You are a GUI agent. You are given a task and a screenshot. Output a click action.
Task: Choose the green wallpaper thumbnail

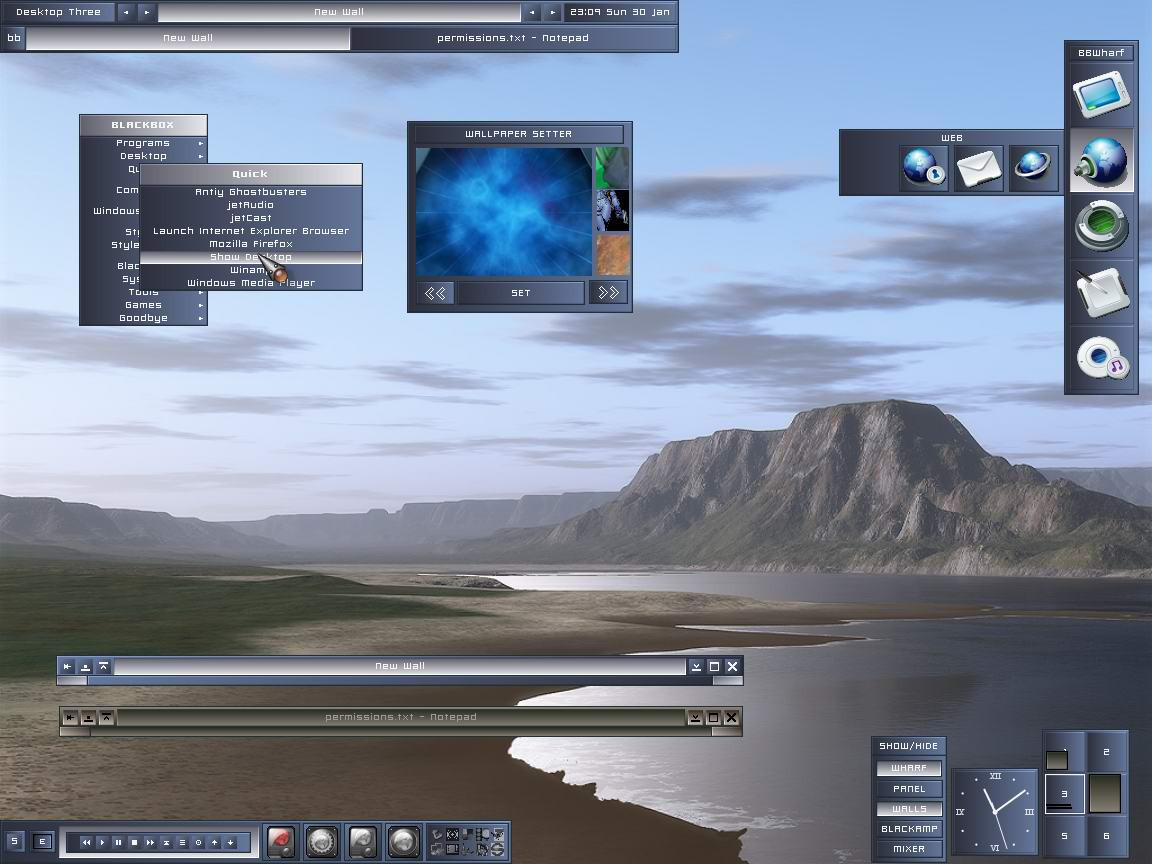pyautogui.click(x=612, y=168)
